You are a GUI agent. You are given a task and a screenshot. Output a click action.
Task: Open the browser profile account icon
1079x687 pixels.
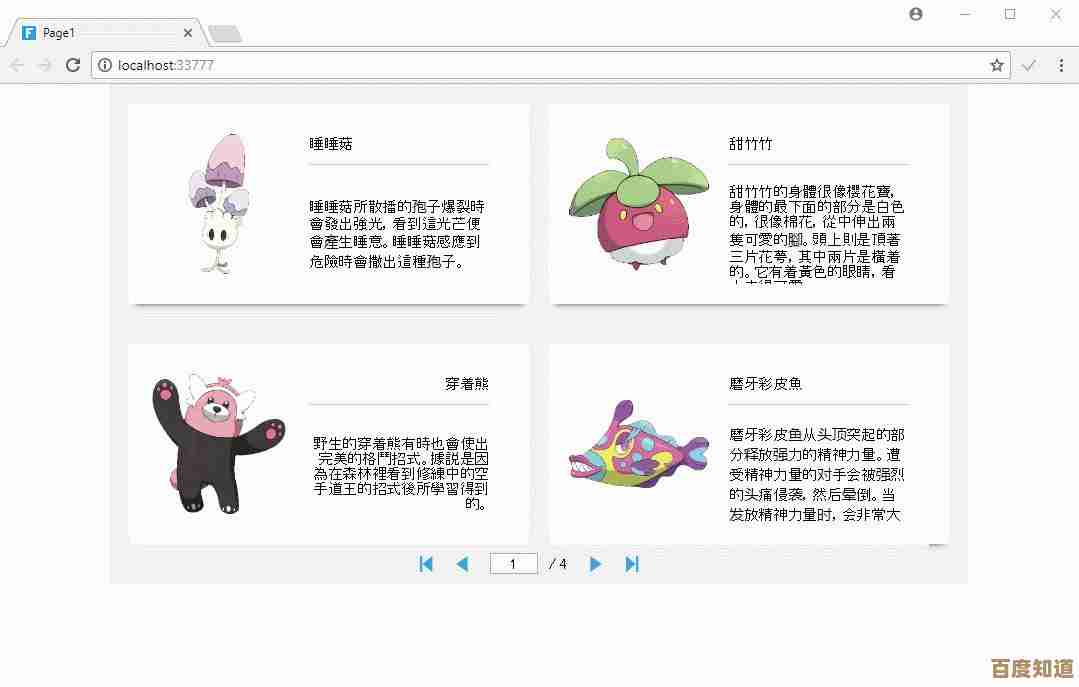915,14
